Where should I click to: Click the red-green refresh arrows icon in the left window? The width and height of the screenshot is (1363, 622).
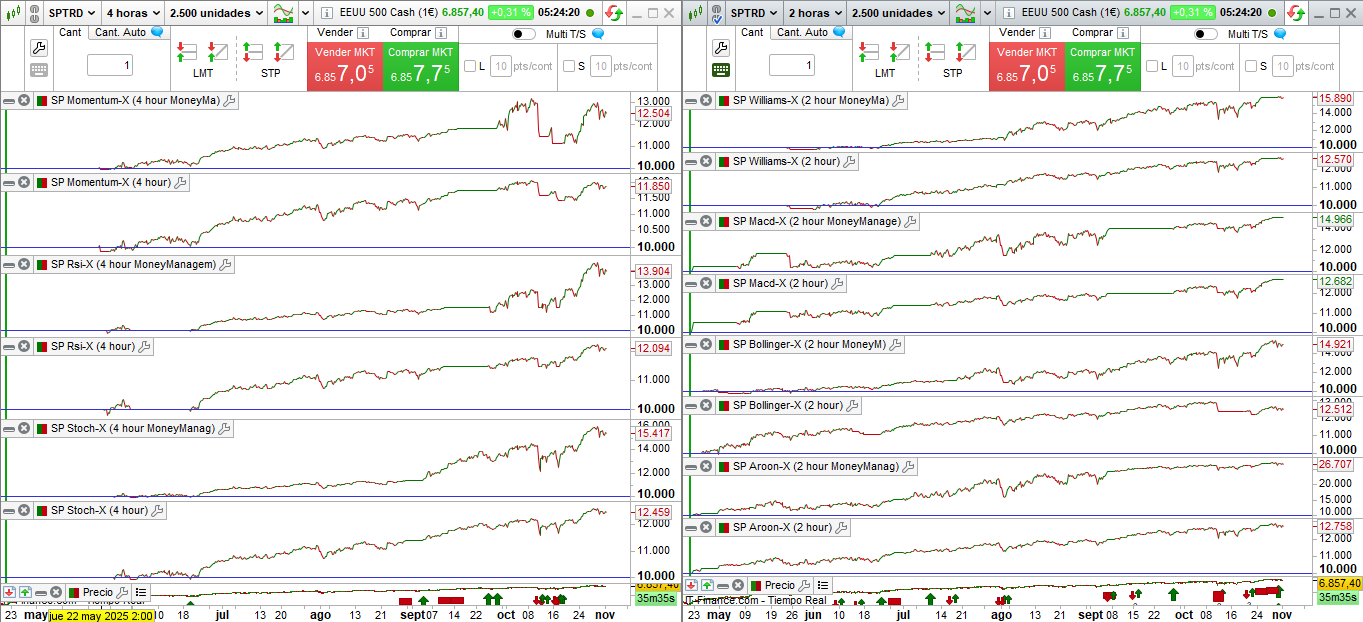(x=612, y=13)
